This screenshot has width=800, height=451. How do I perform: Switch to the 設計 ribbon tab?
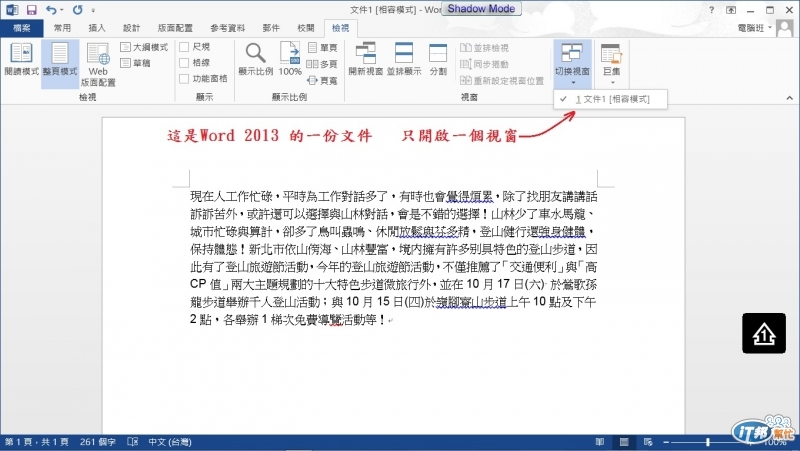pyautogui.click(x=131, y=28)
